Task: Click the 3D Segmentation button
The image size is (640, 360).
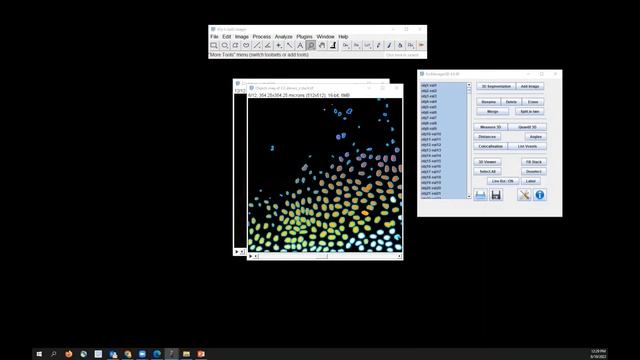Action: 496,86
